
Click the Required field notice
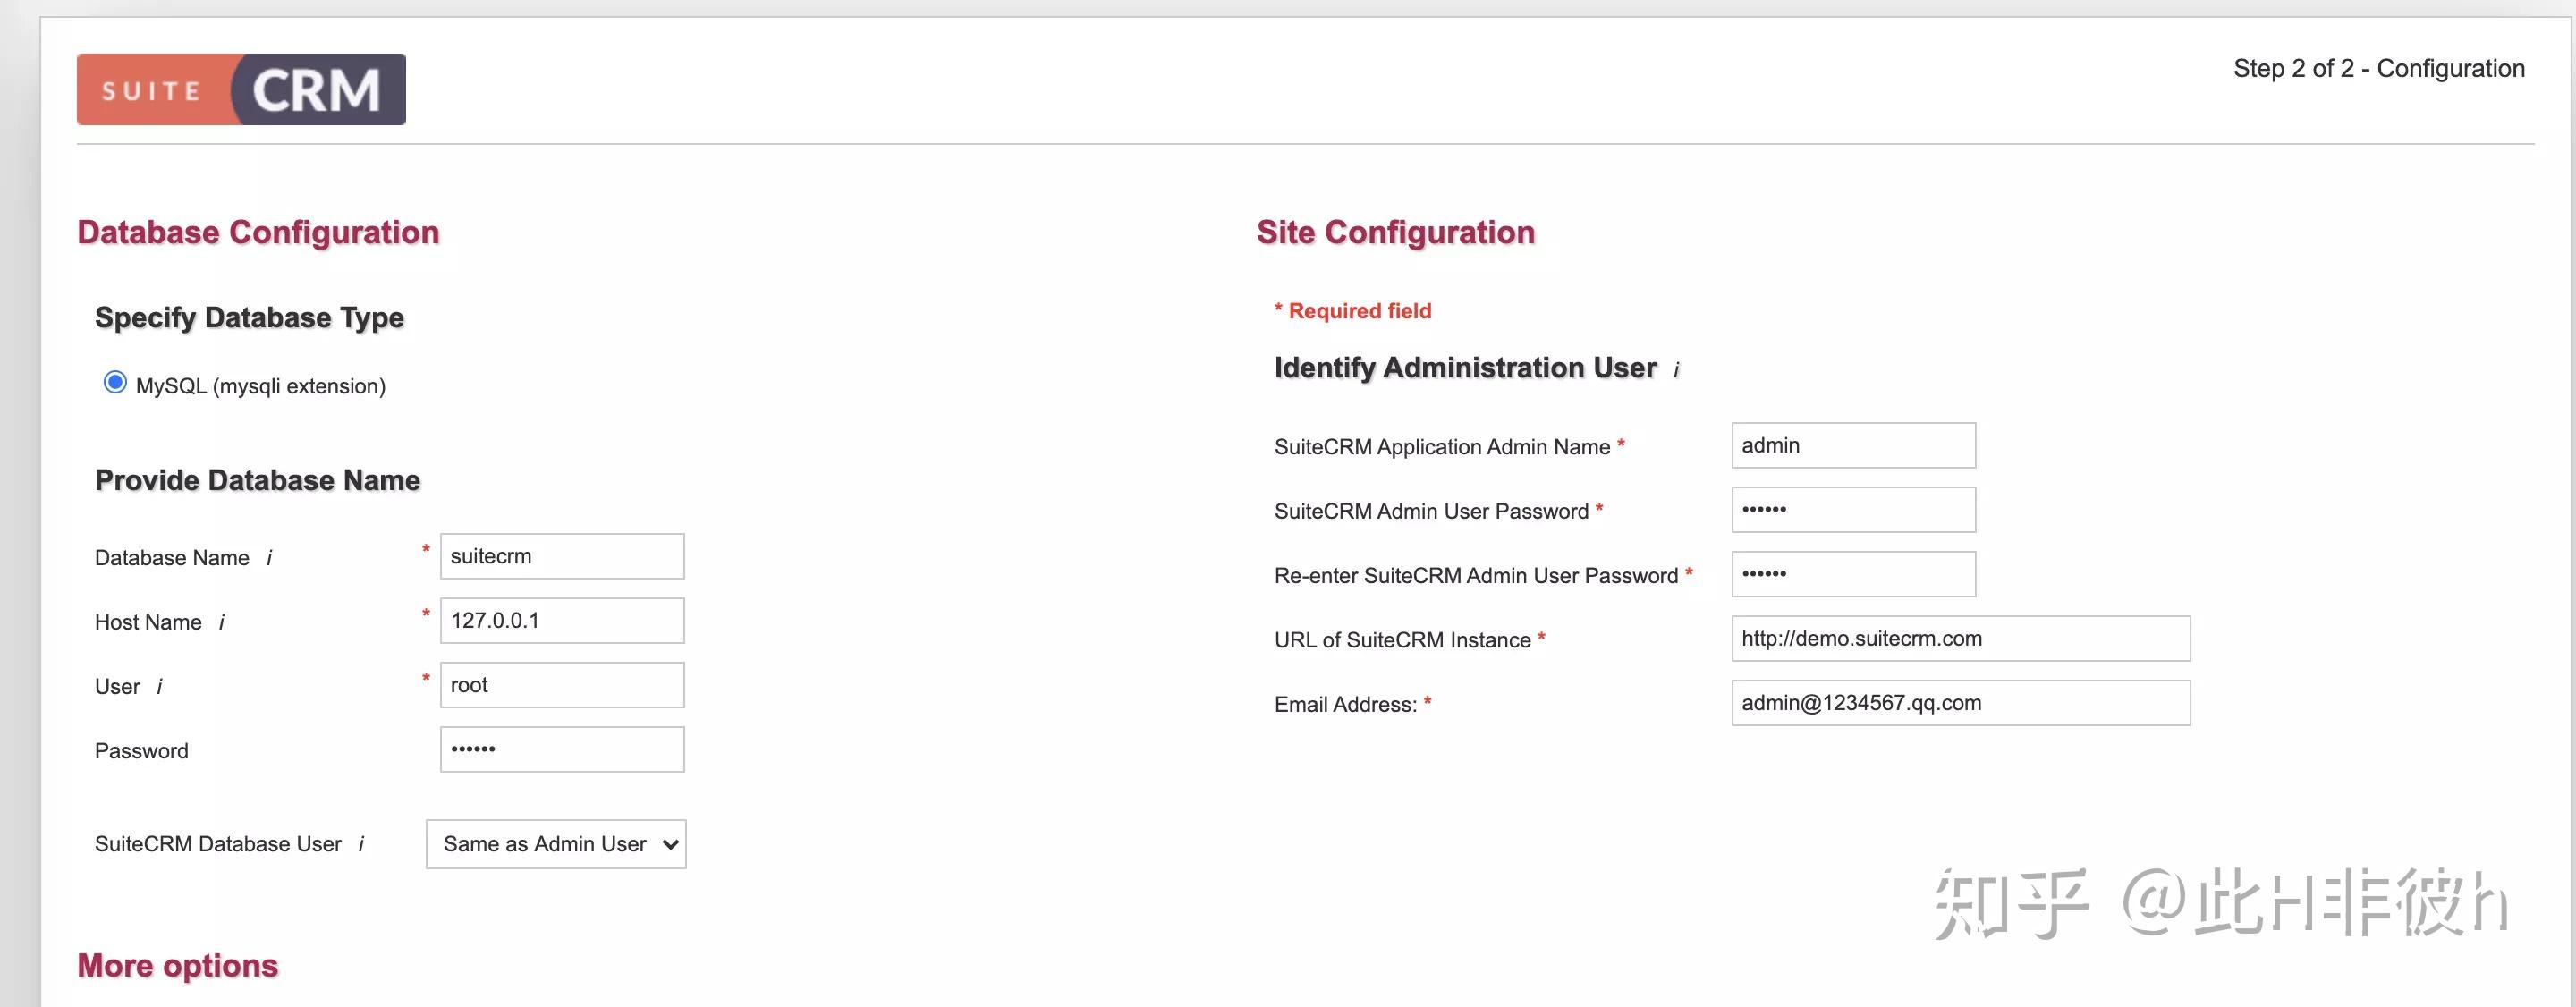pos(1352,310)
